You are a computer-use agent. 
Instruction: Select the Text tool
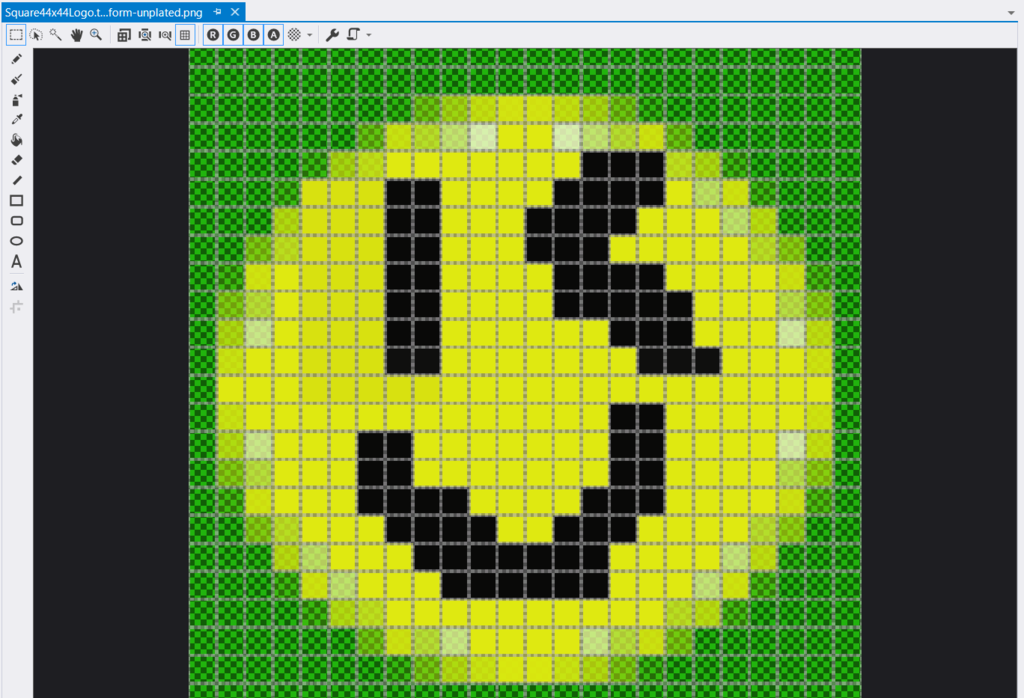tap(16, 261)
